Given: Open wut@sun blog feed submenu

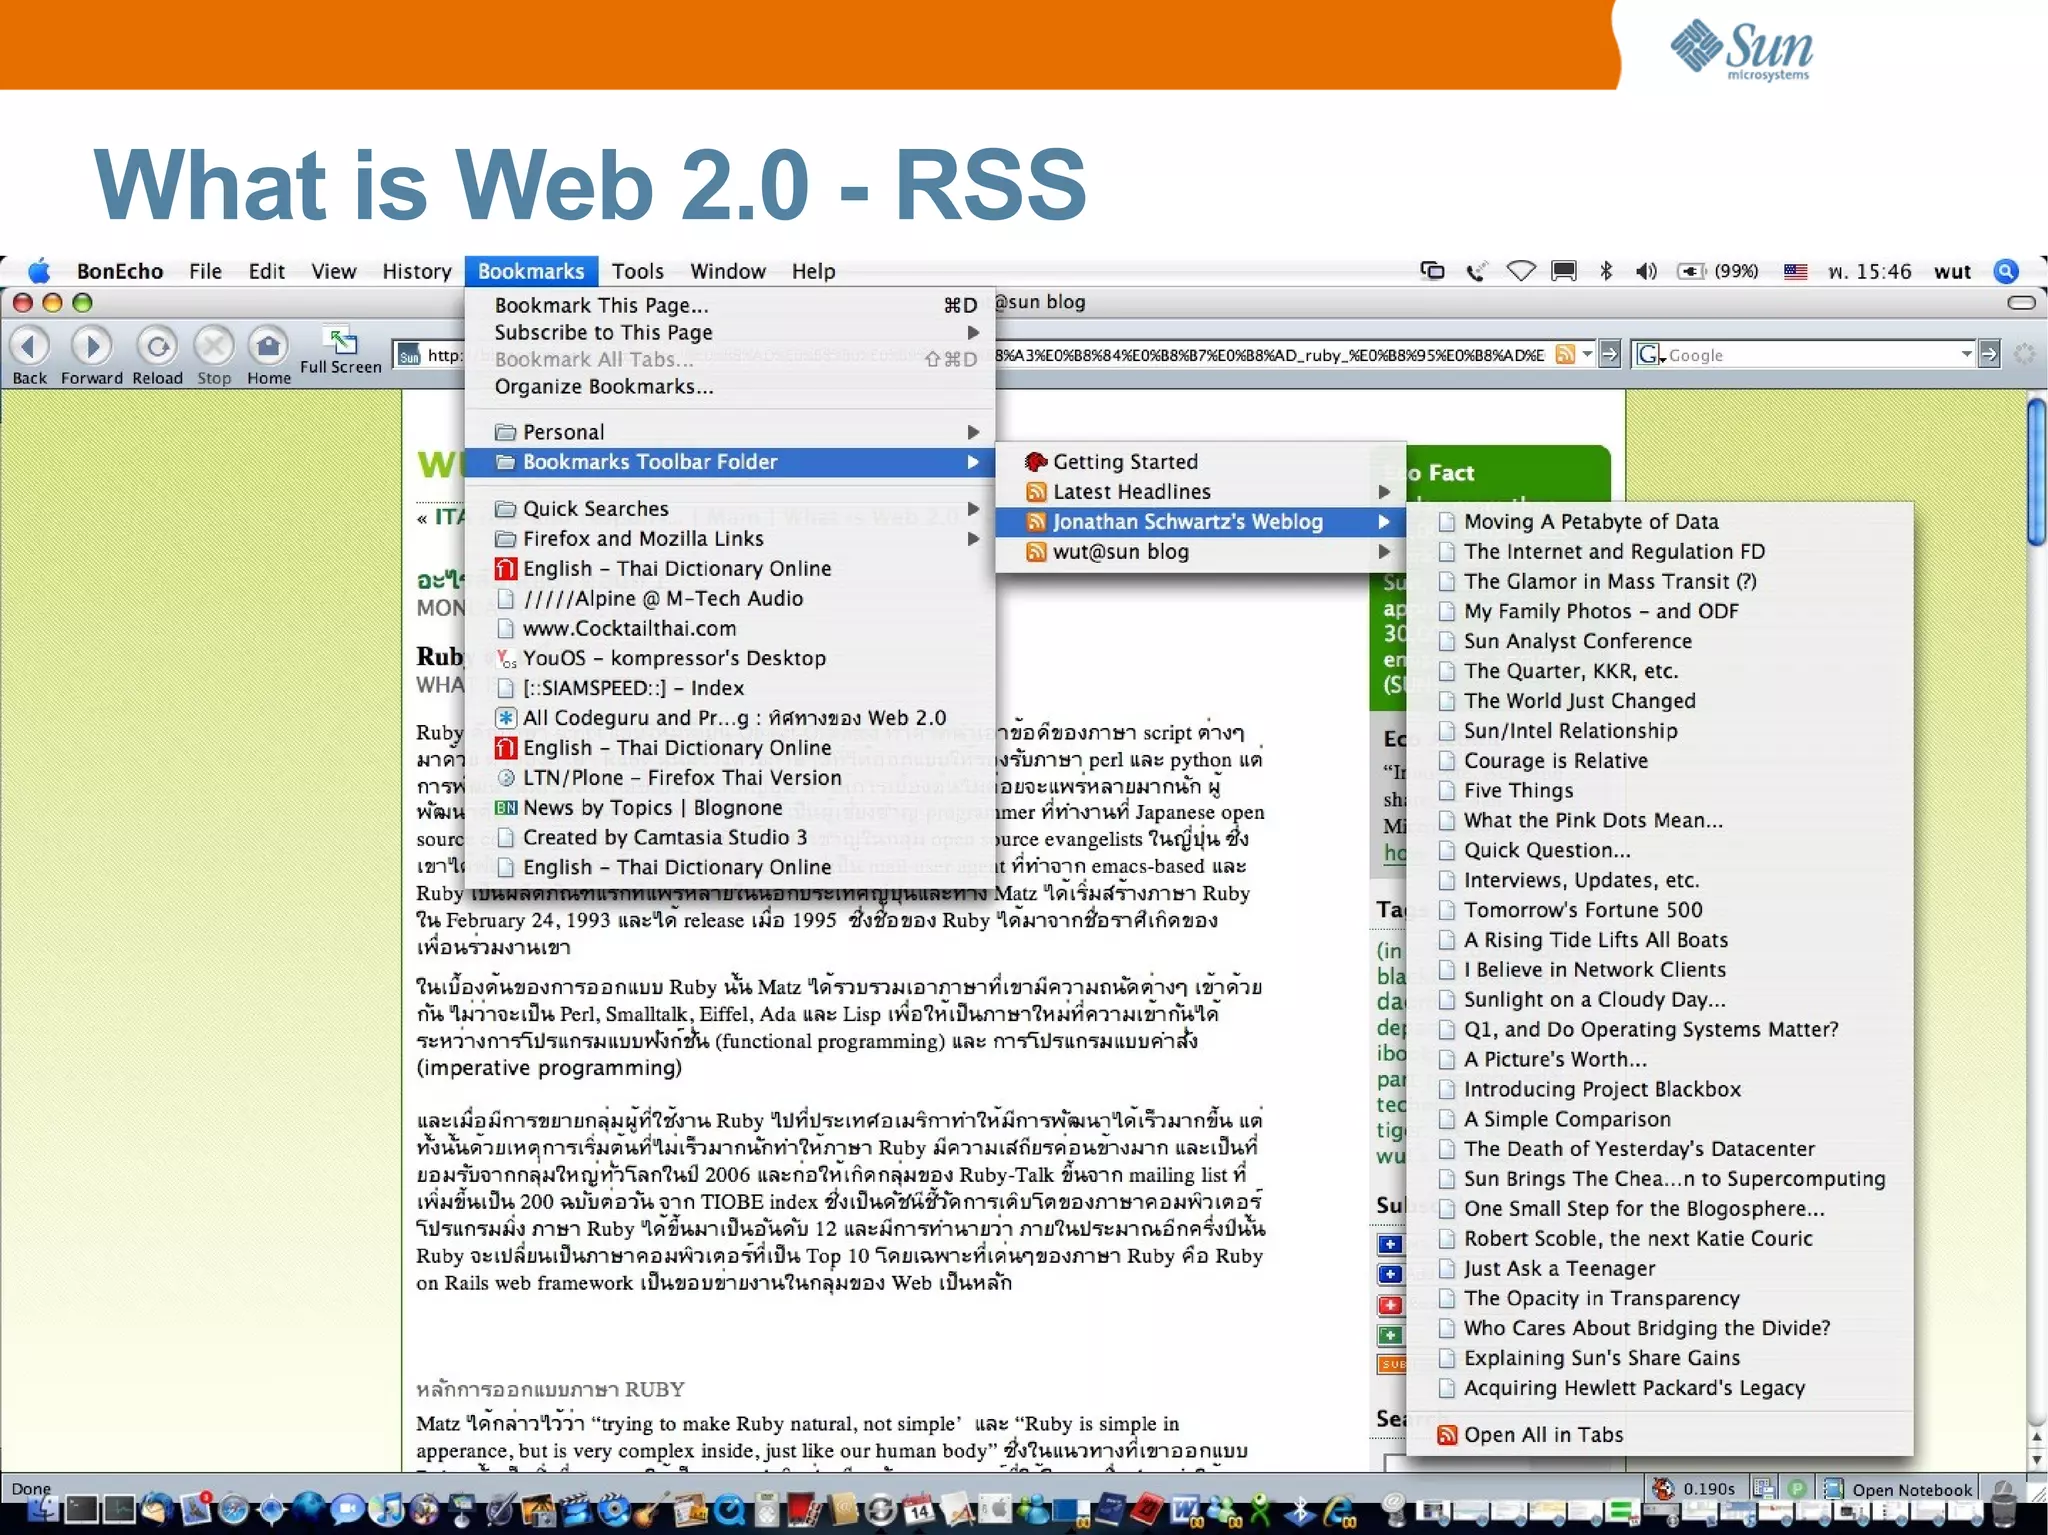Looking at the screenshot, I should coord(1201,552).
